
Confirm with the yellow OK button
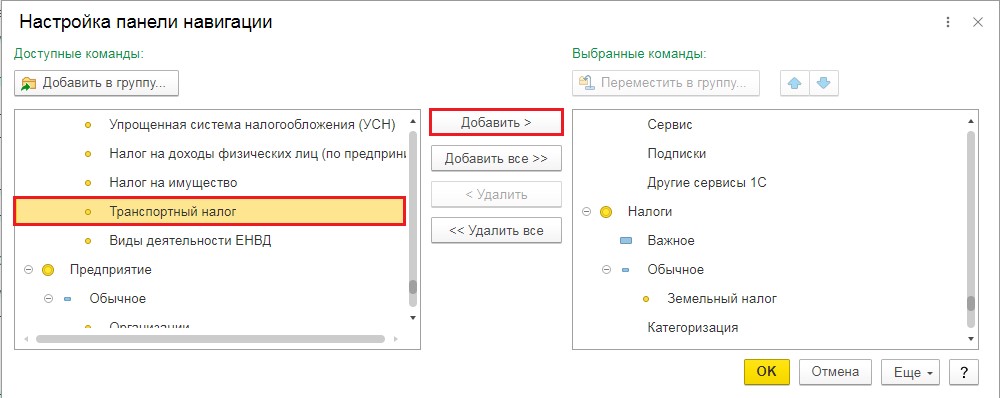[x=767, y=372]
